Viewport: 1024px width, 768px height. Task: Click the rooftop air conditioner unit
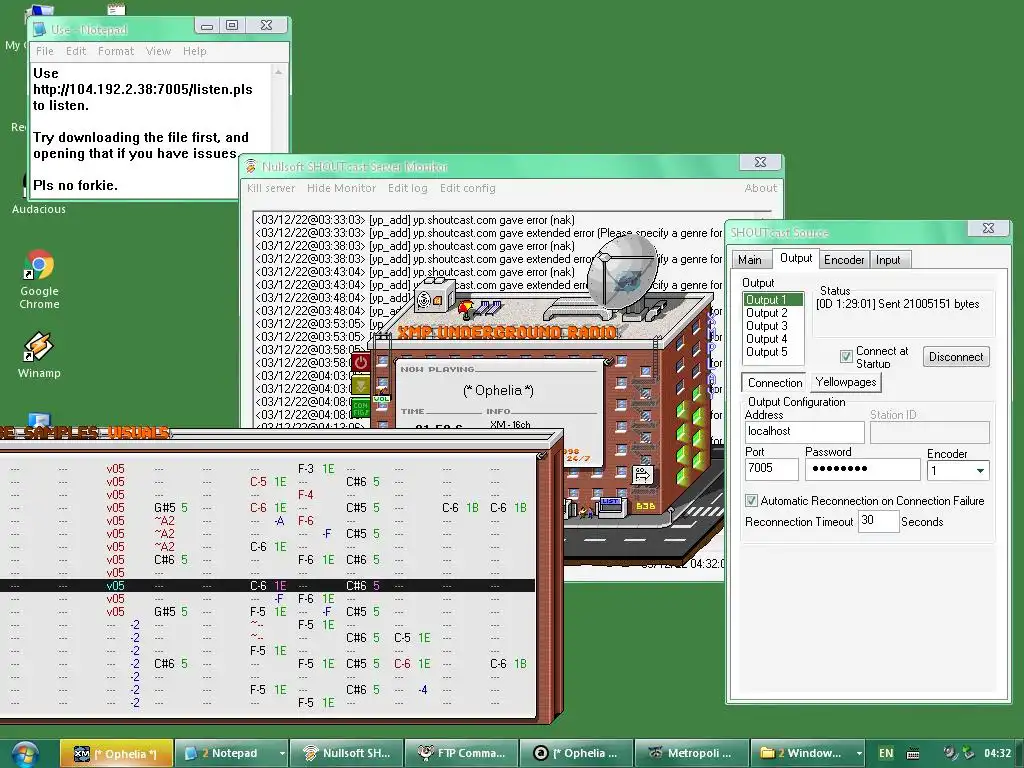point(434,296)
